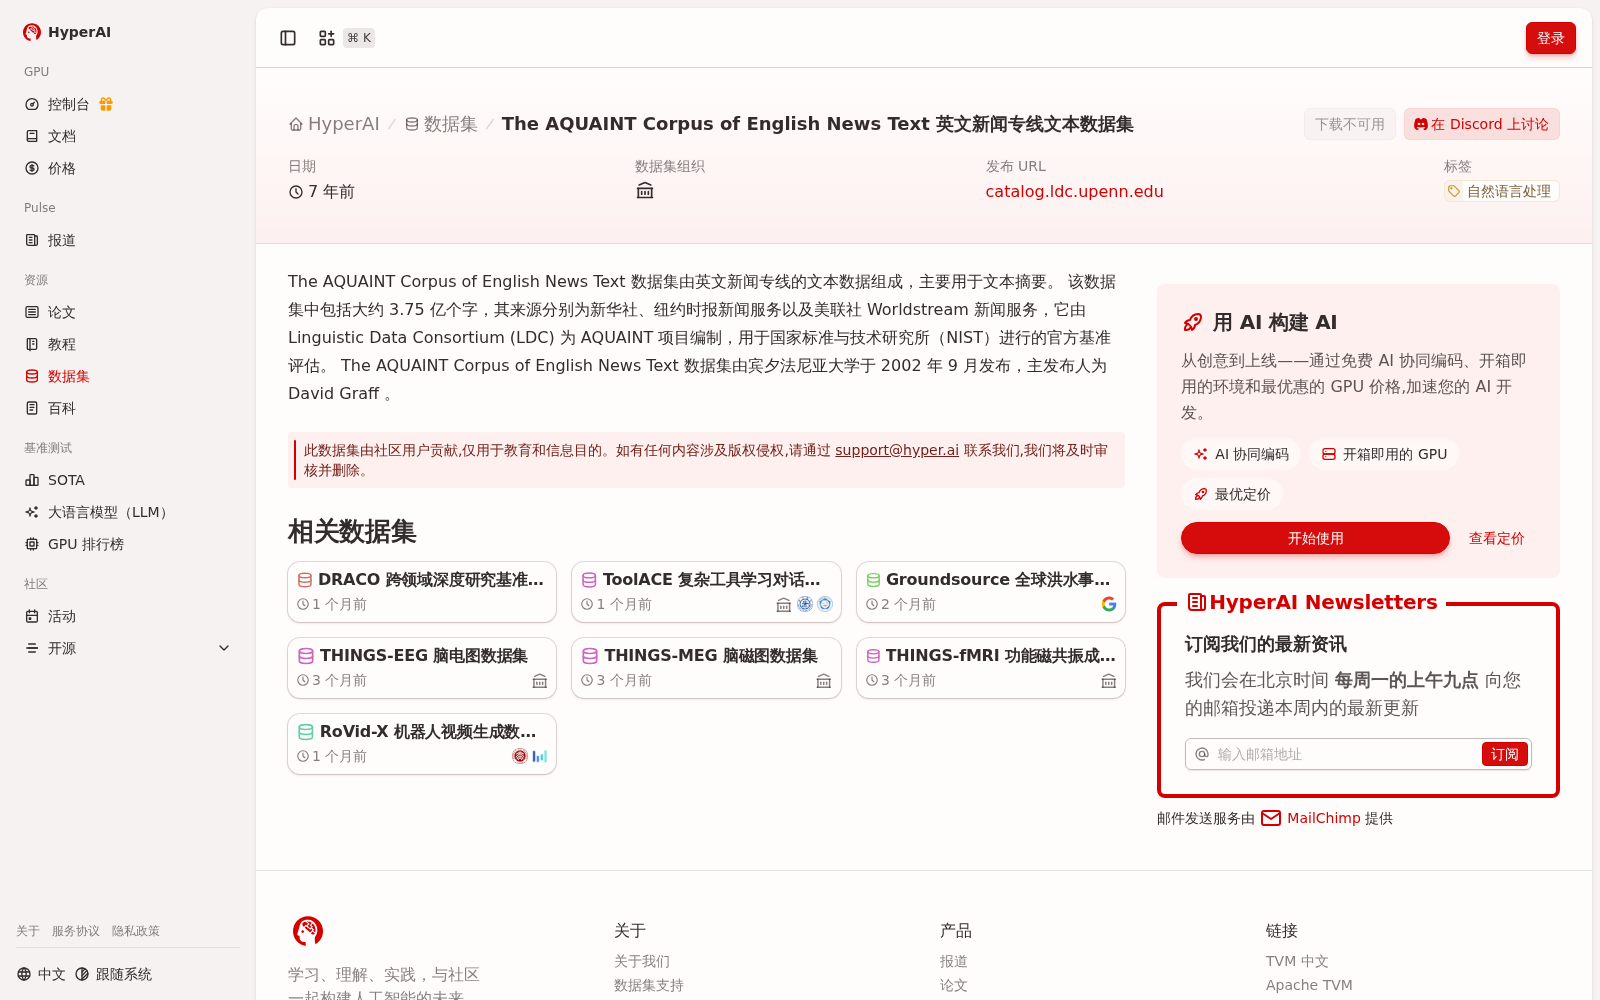
Task: Click 隐私政策 link at sidebar bottom
Action: pos(136,931)
